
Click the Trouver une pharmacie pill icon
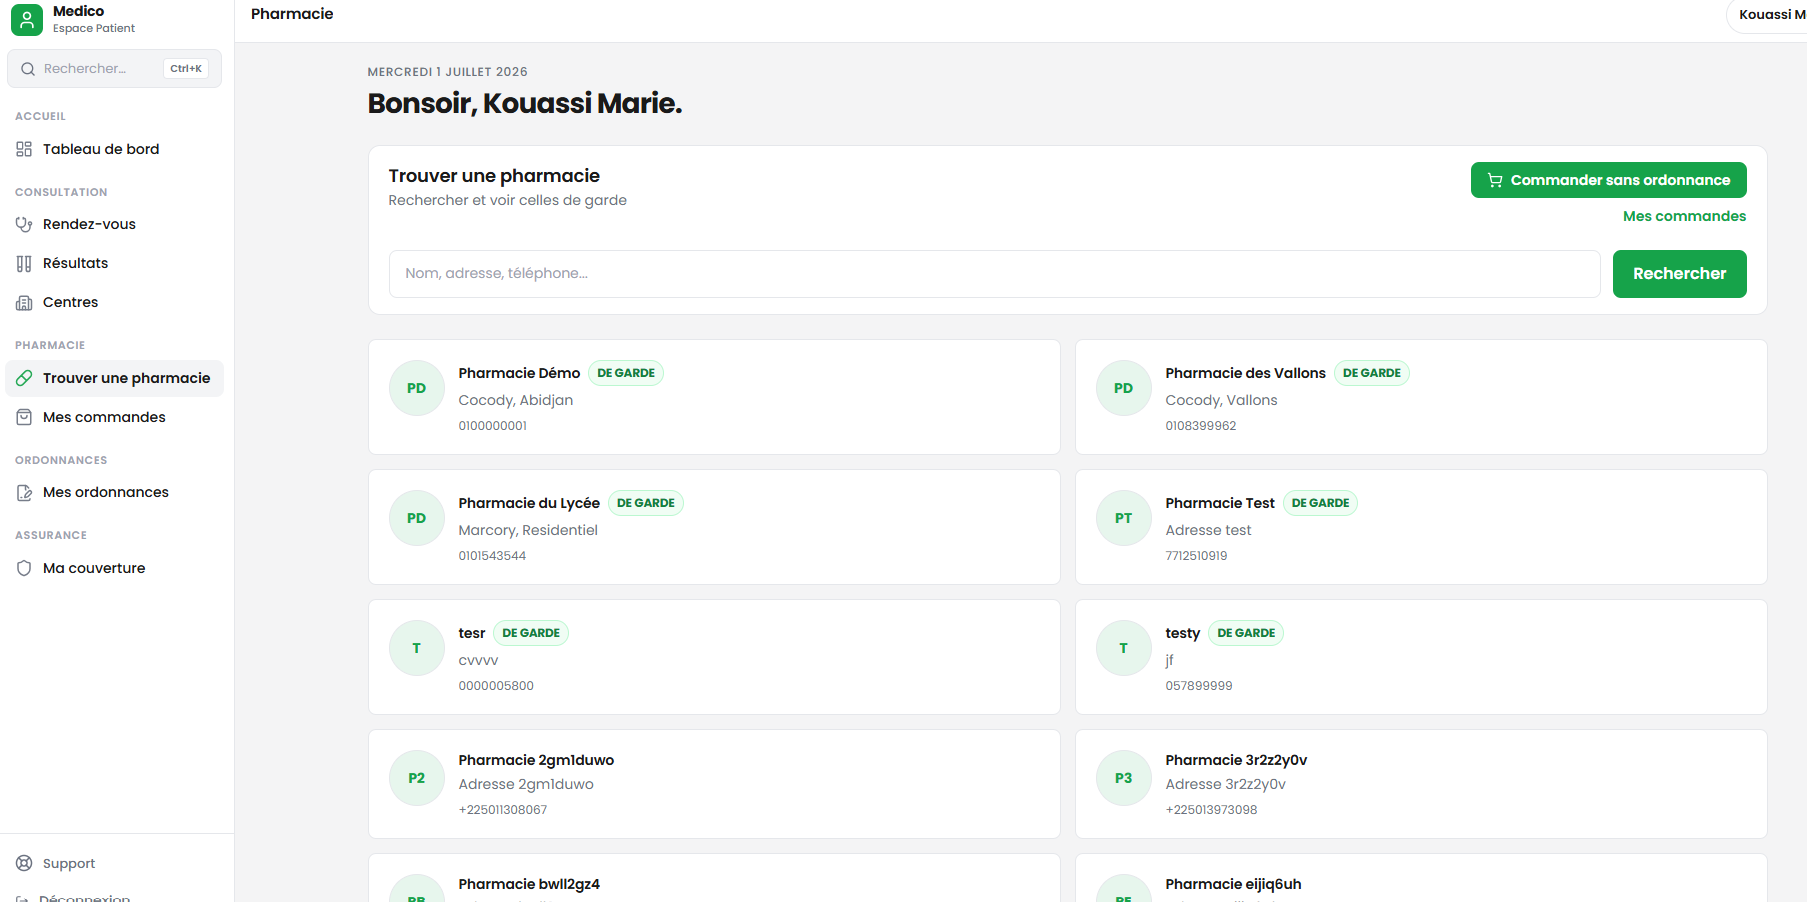(x=24, y=378)
